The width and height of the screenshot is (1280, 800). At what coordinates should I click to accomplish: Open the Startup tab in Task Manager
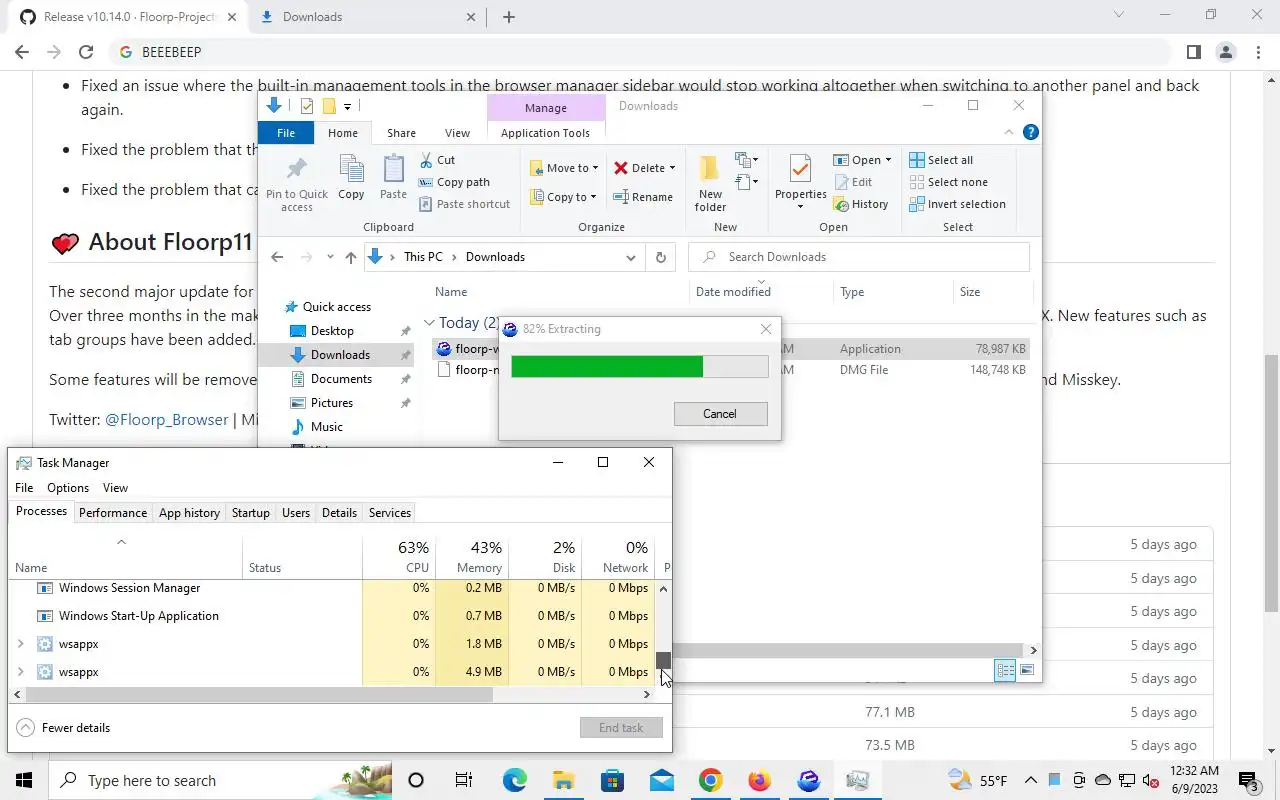[251, 512]
